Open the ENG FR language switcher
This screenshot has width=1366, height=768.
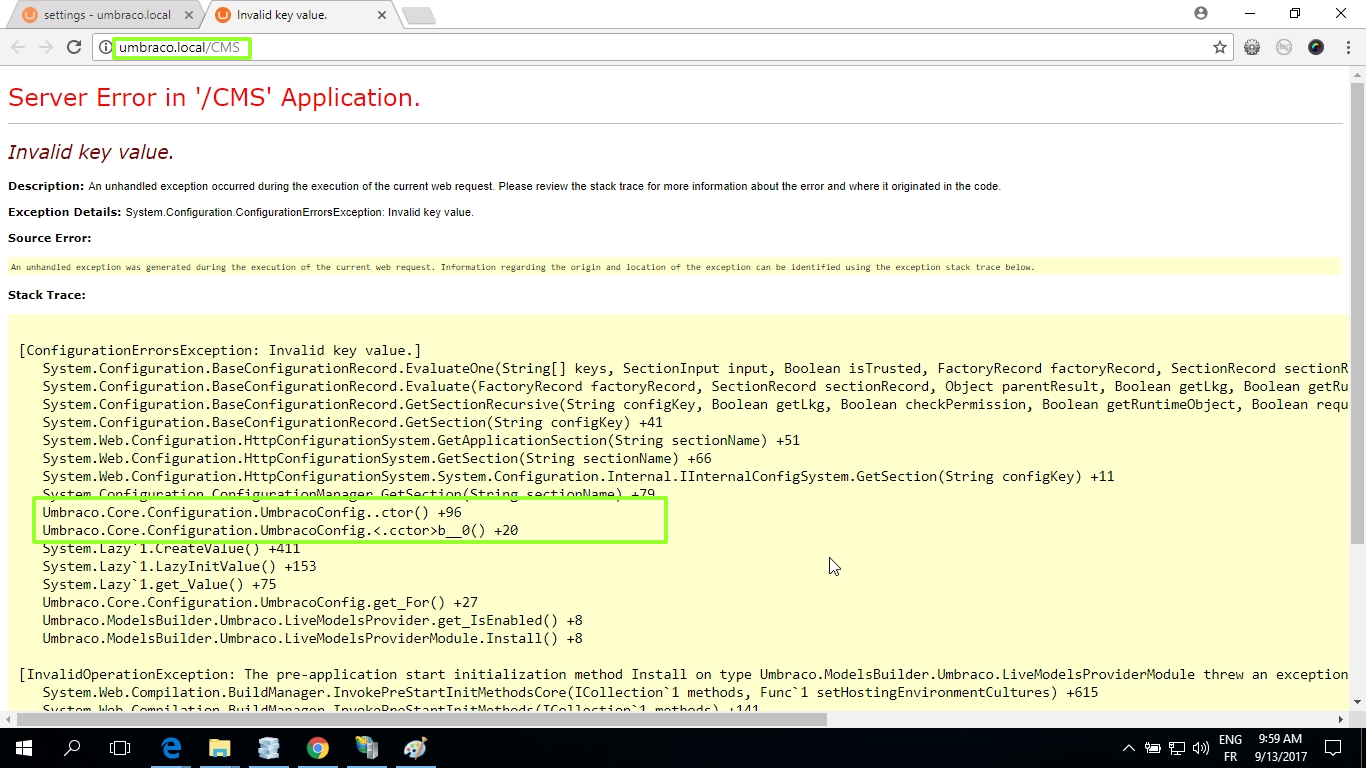point(1229,747)
